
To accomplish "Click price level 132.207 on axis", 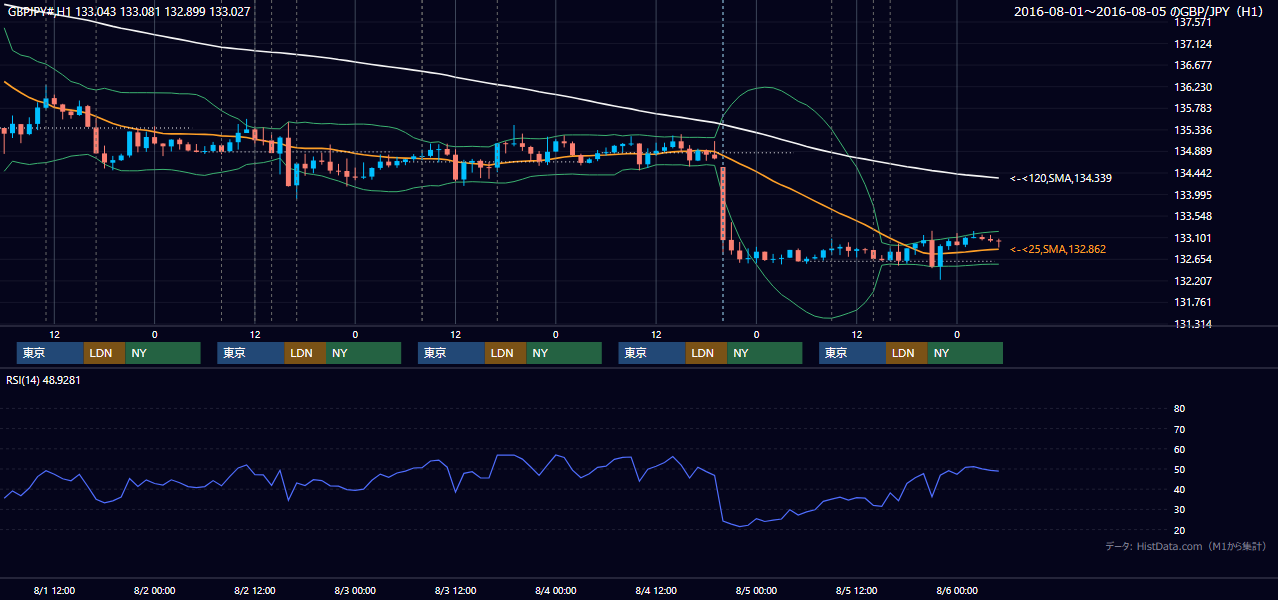I will tap(1192, 281).
